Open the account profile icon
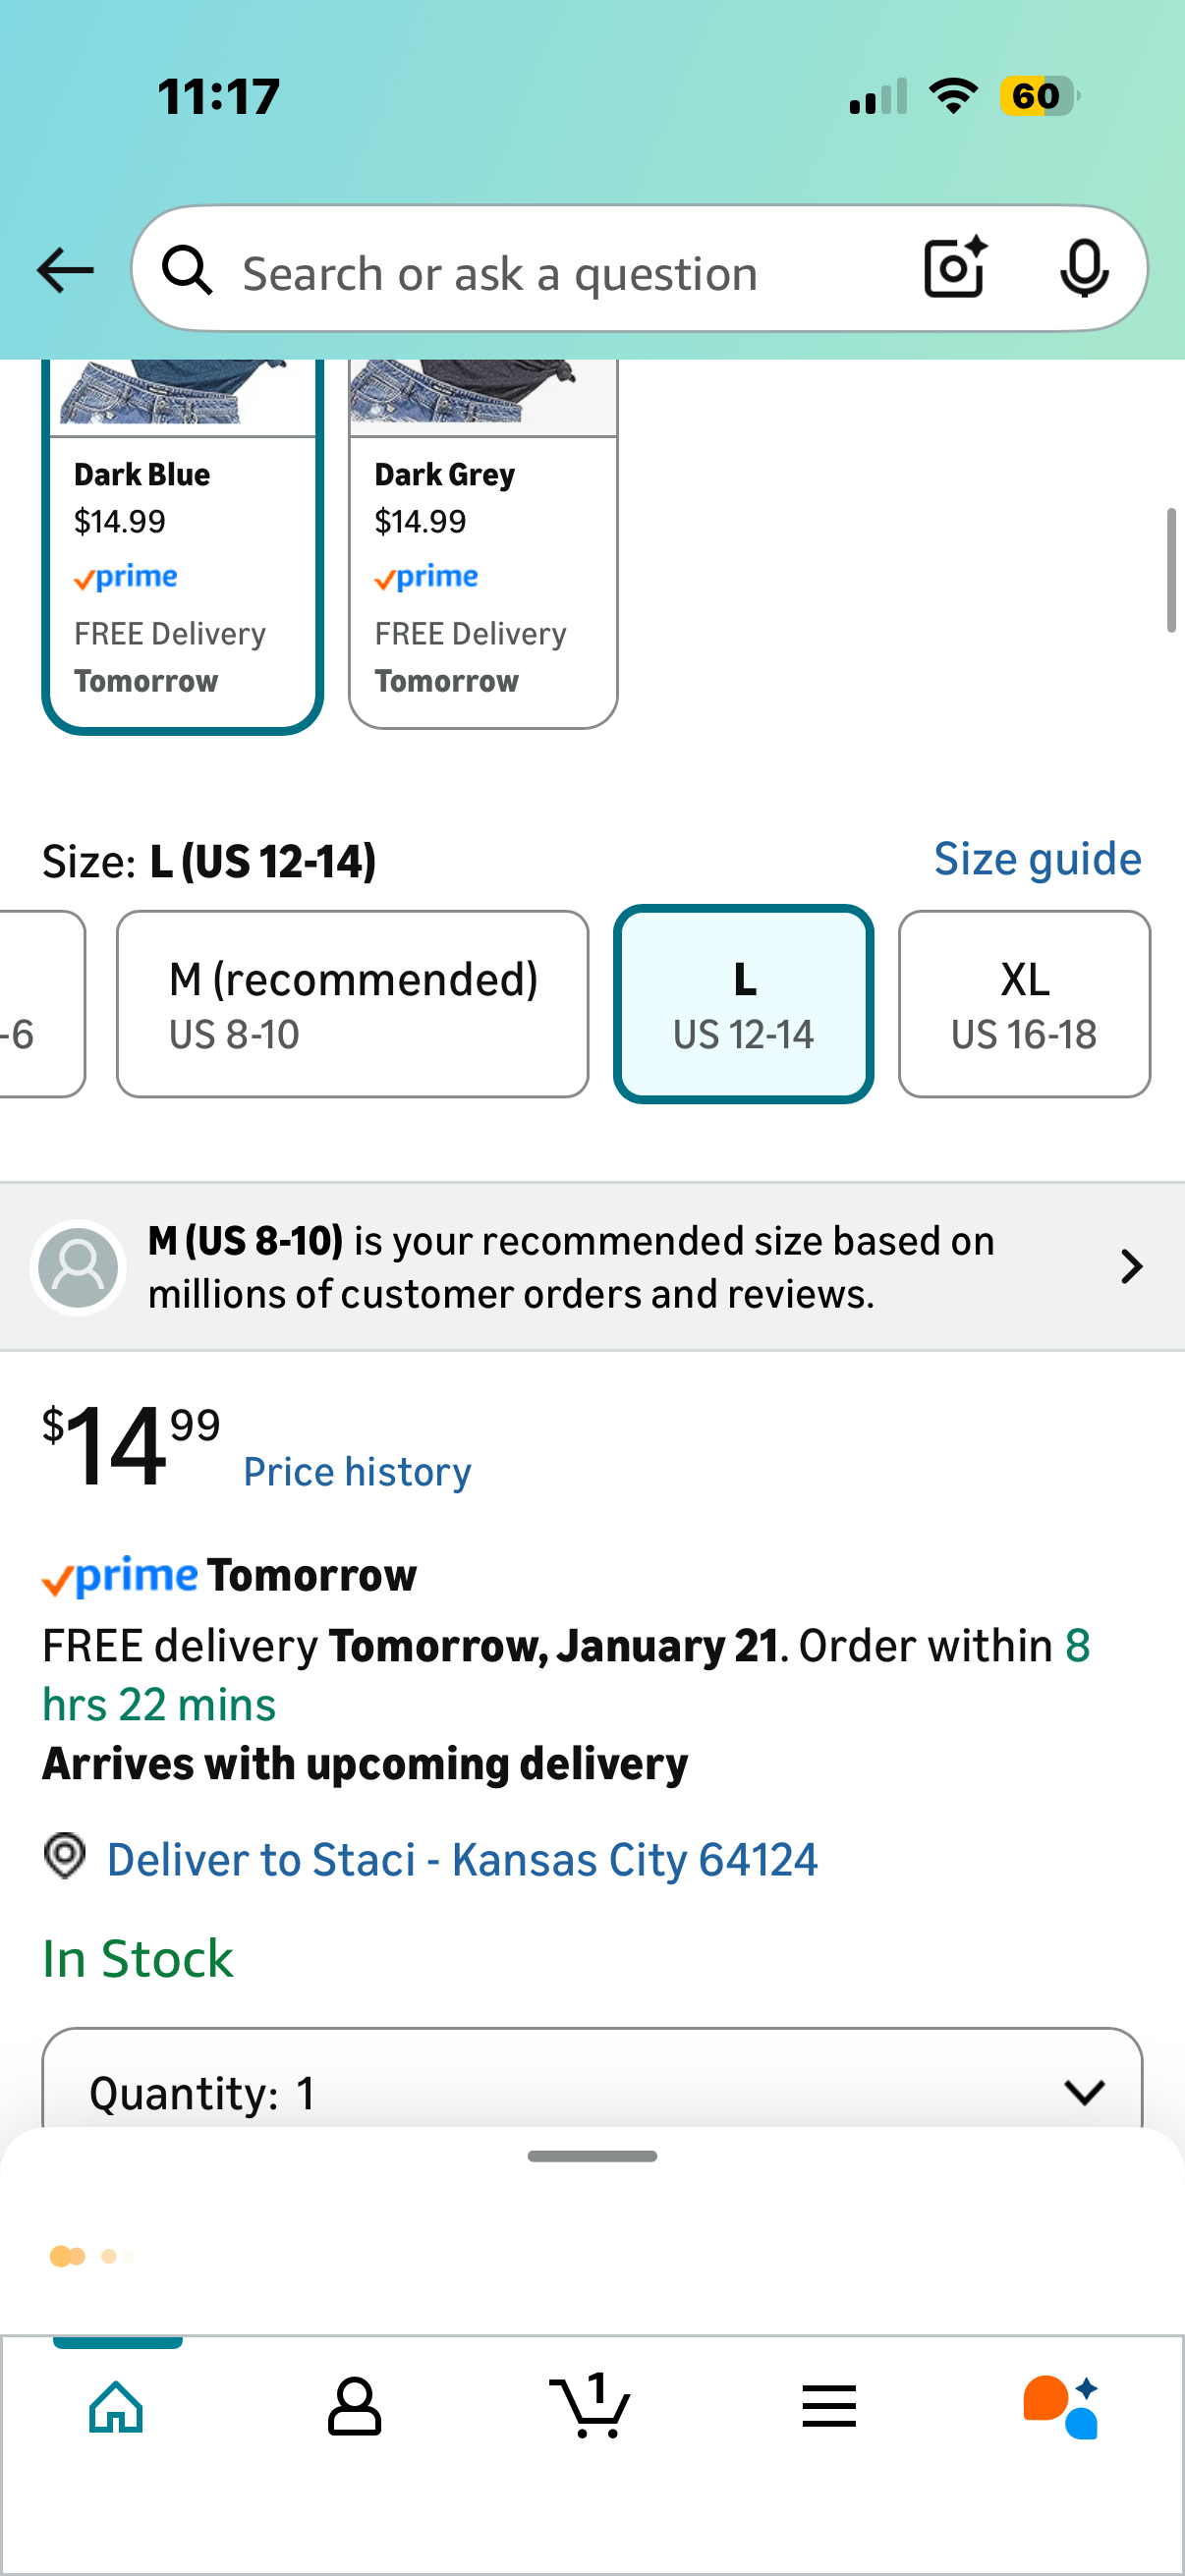Viewport: 1185px width, 2576px height. pyautogui.click(x=355, y=2406)
